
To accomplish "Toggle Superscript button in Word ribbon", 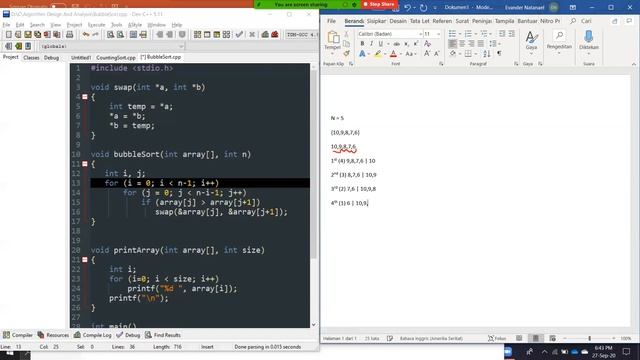I will tap(416, 44).
